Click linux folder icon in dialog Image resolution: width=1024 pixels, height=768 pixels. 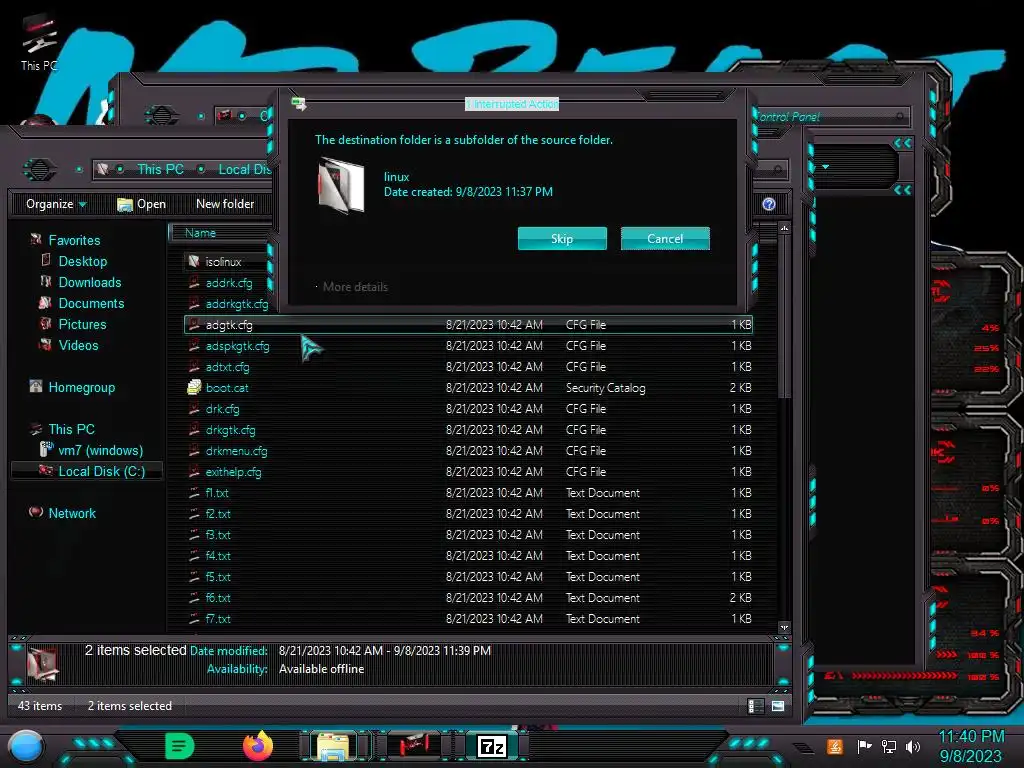pos(340,185)
